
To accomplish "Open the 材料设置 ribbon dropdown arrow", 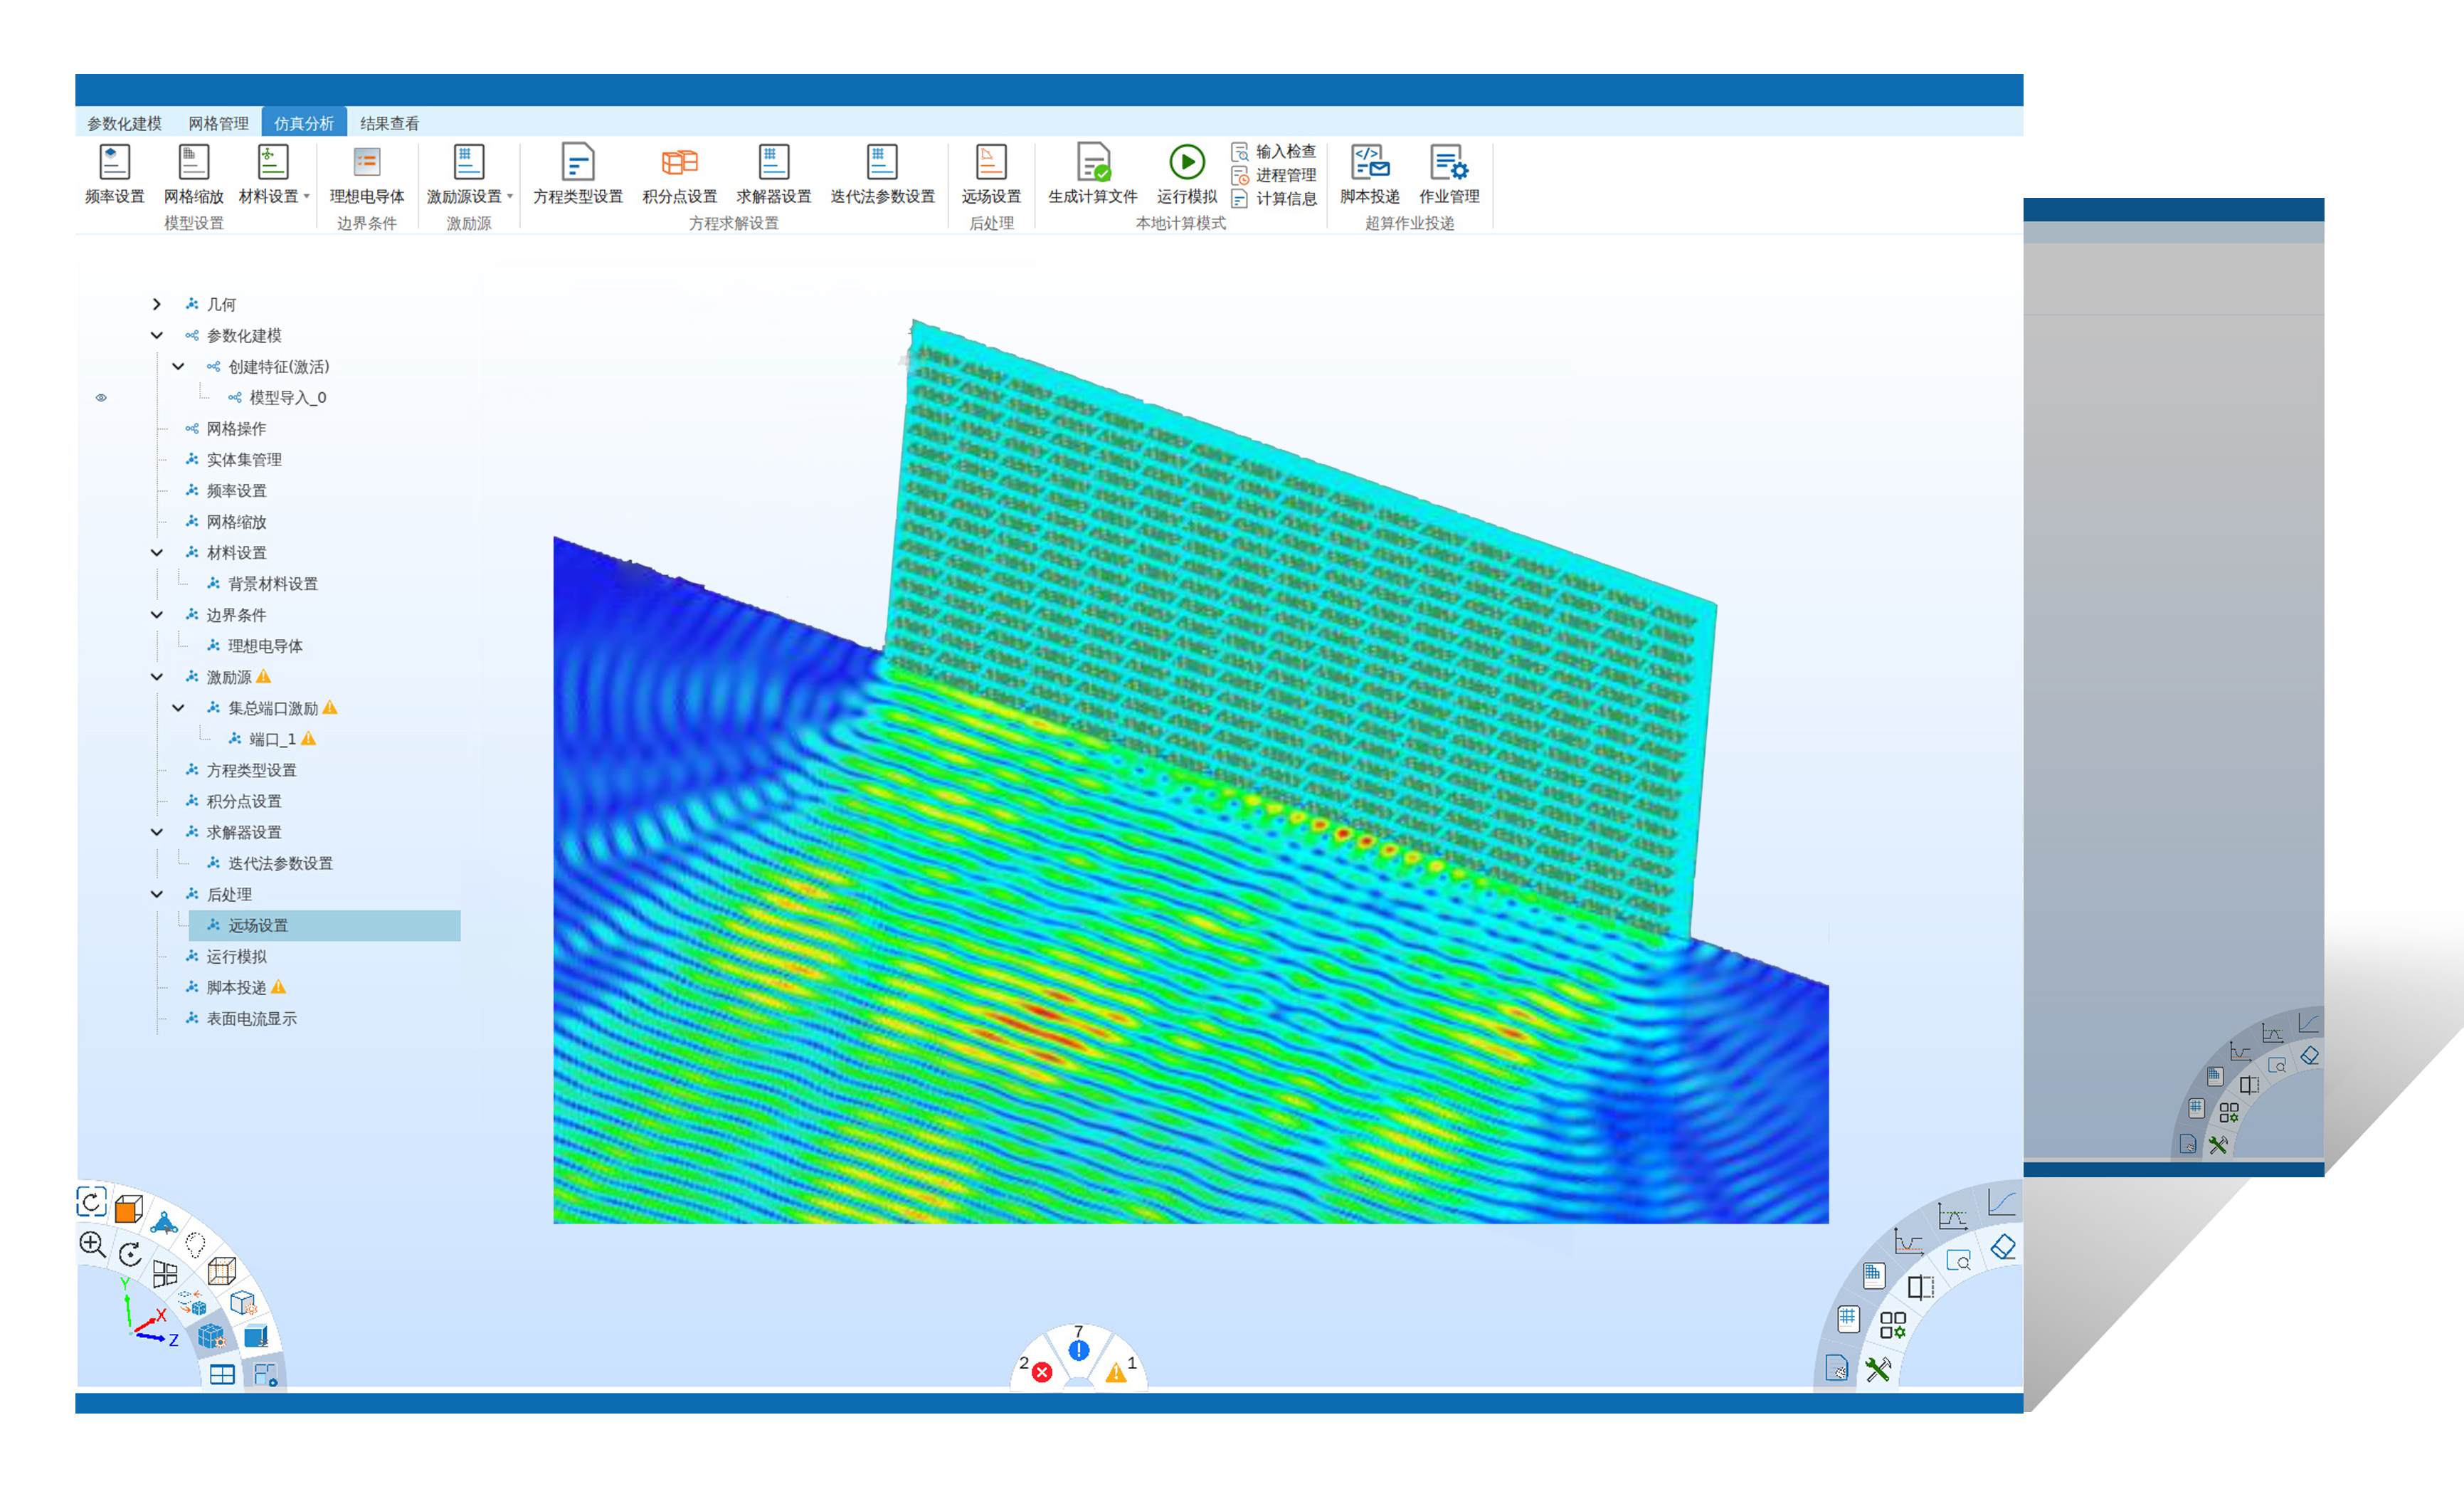I will point(306,197).
